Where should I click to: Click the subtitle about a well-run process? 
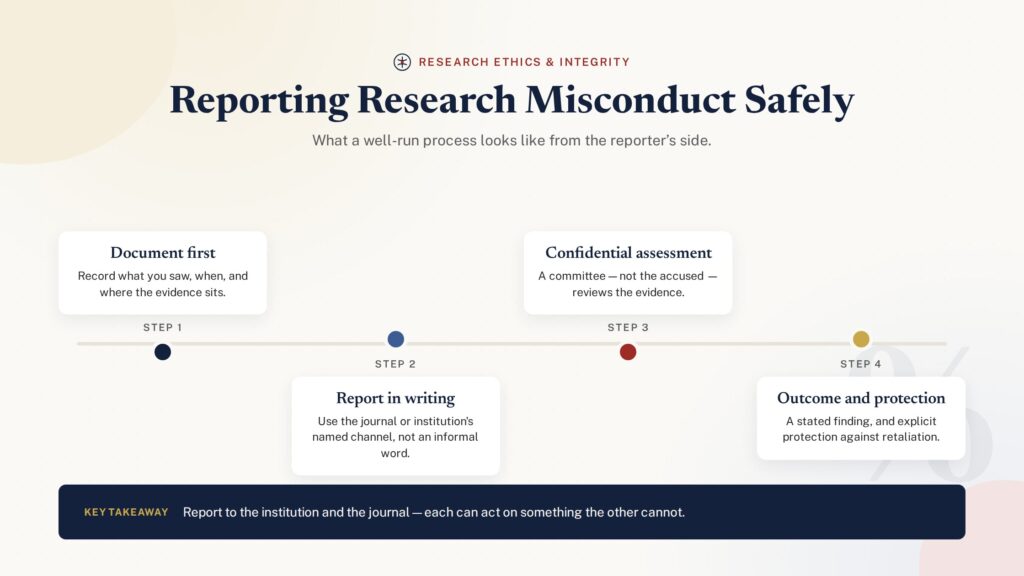511,140
